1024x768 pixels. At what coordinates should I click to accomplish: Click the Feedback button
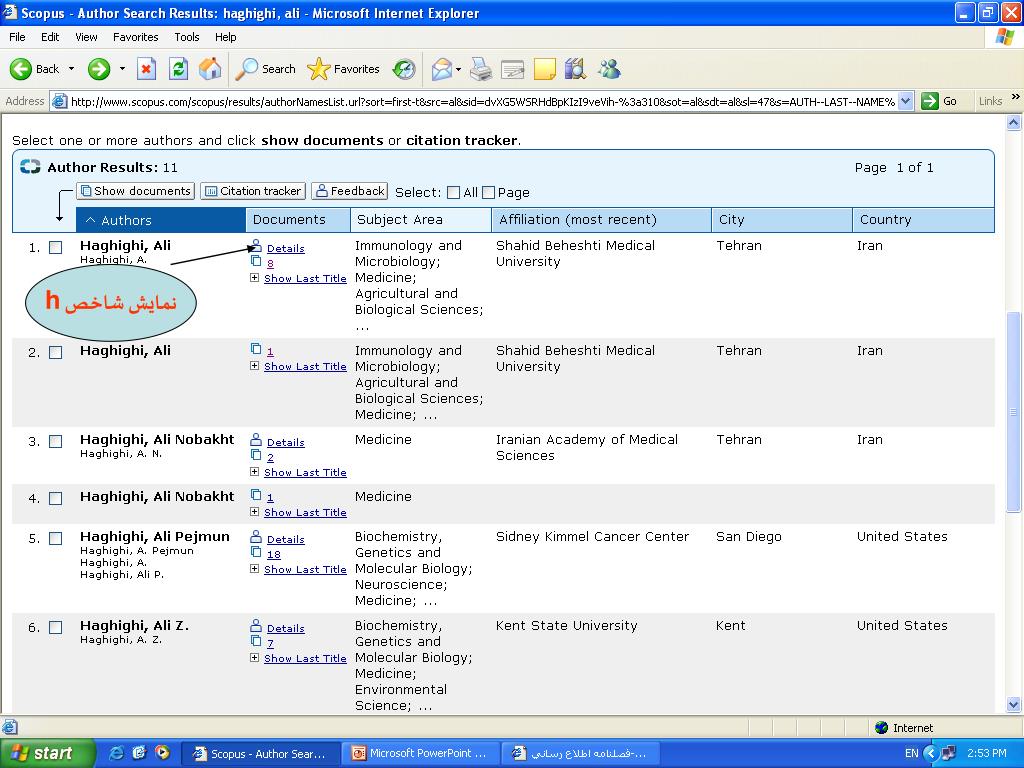coord(349,191)
